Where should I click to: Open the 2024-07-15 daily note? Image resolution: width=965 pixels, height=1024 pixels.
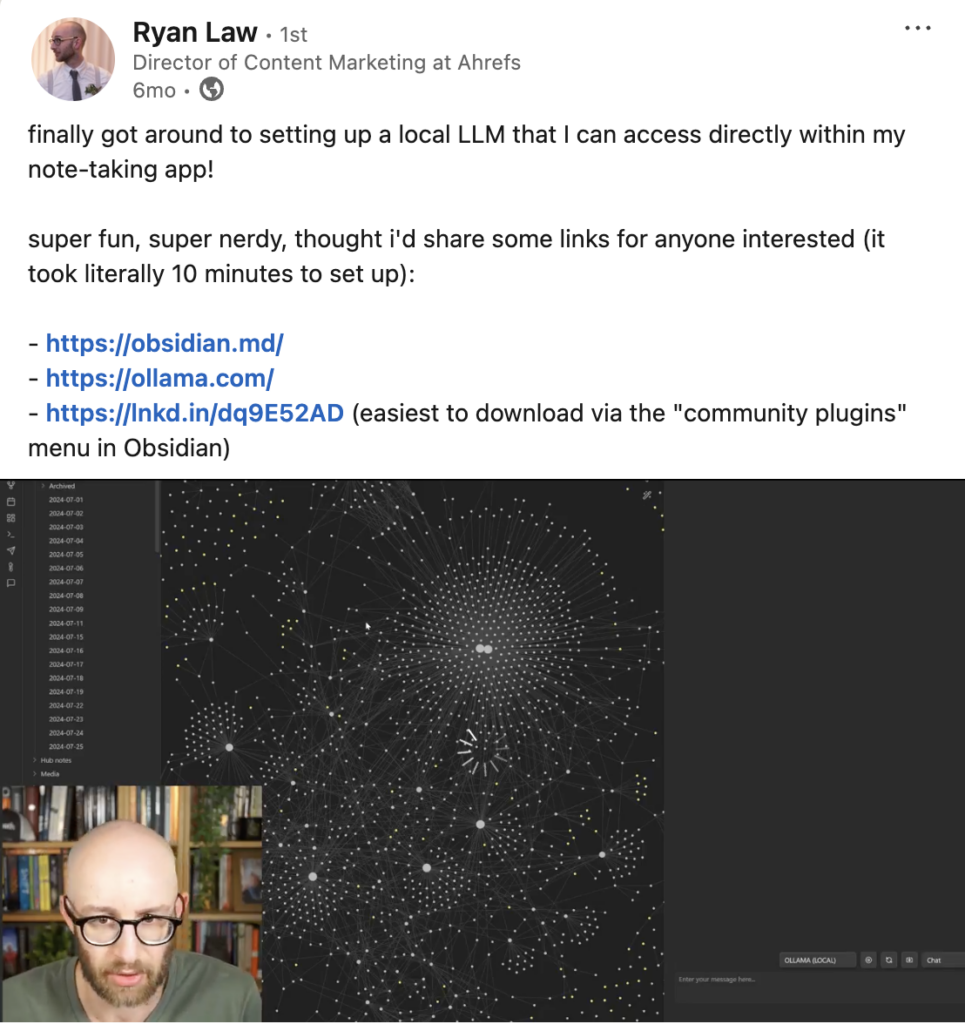[x=66, y=637]
